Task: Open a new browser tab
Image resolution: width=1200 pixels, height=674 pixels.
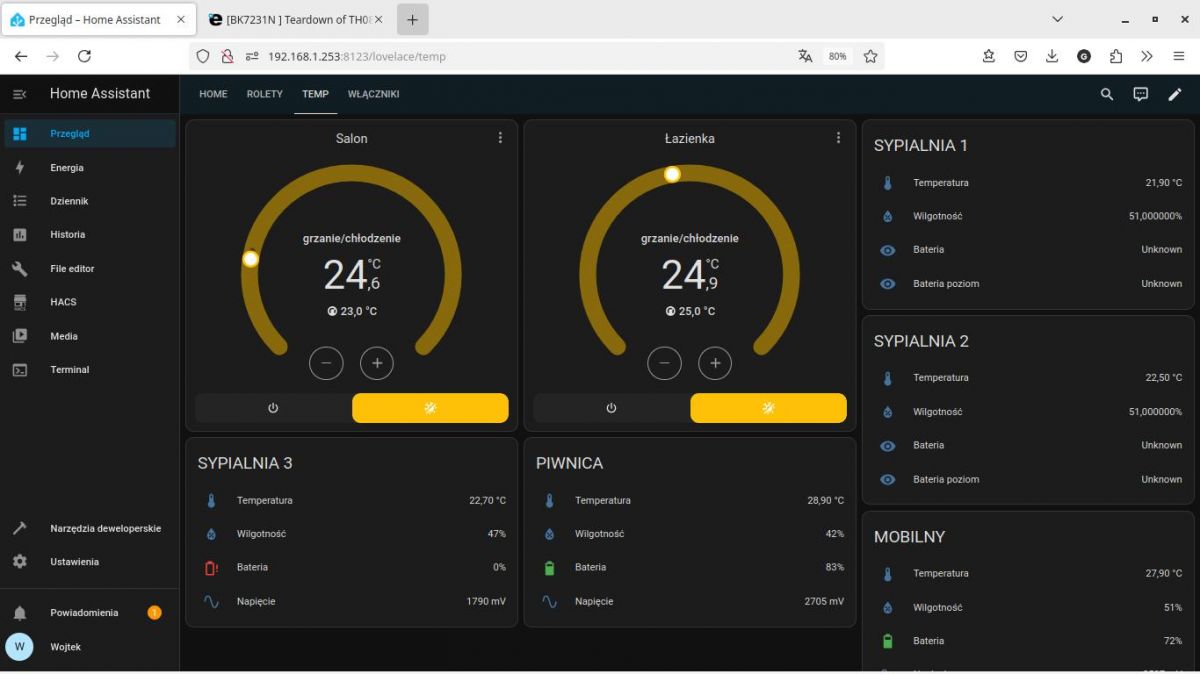Action: (412, 20)
